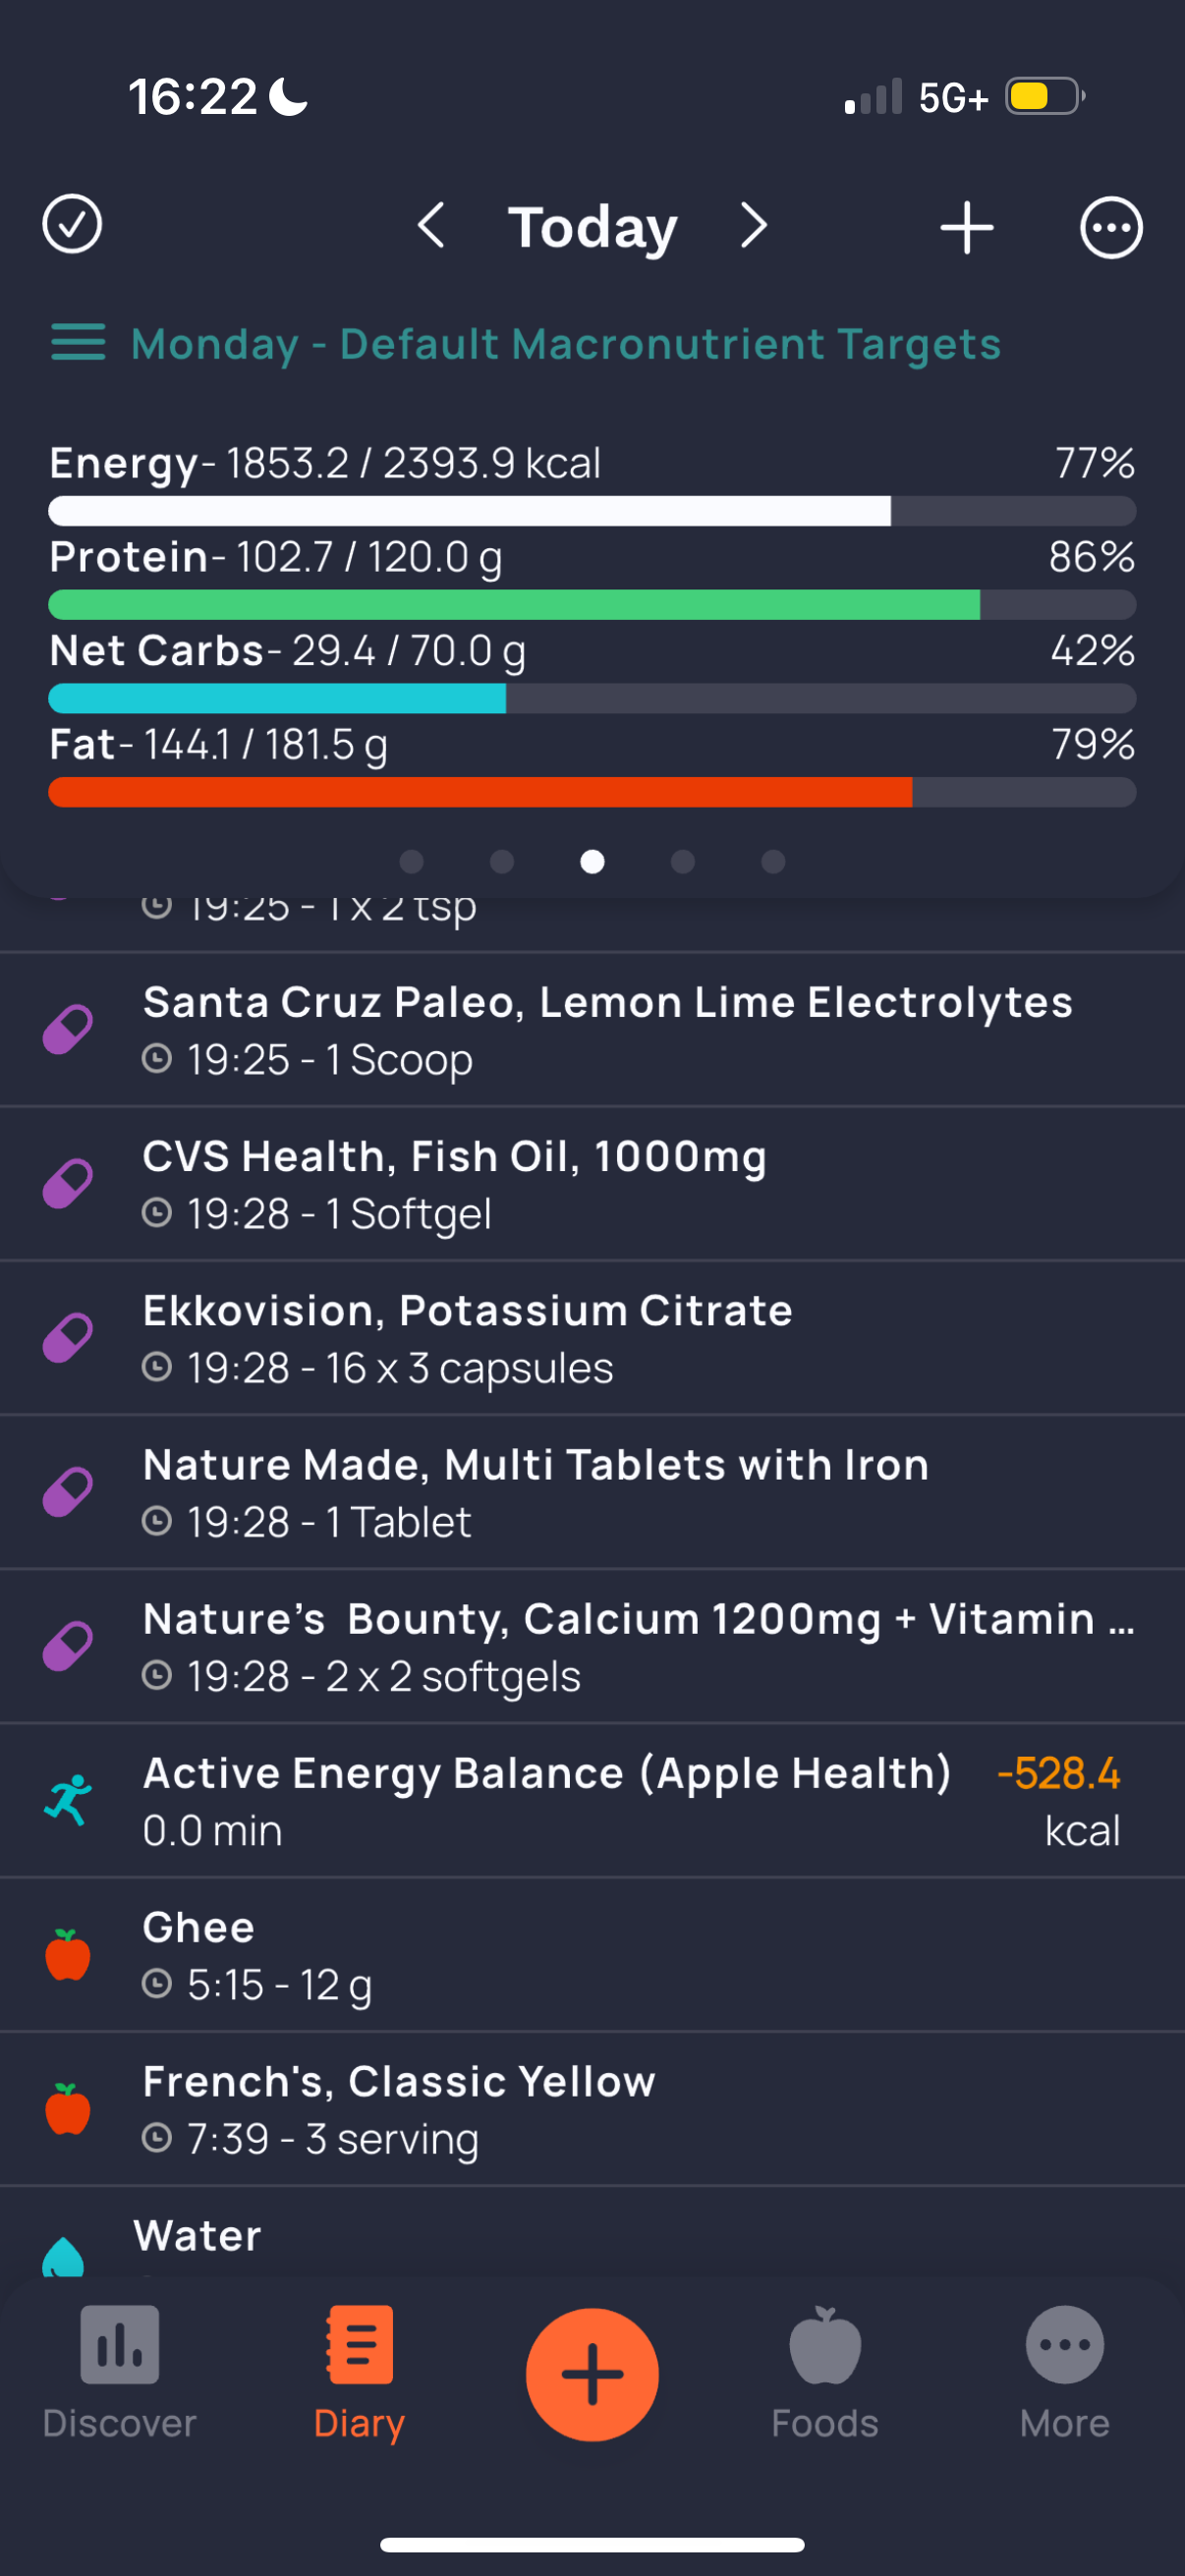The image size is (1185, 2576).
Task: Open the three-dot options circle at top
Action: [1111, 228]
